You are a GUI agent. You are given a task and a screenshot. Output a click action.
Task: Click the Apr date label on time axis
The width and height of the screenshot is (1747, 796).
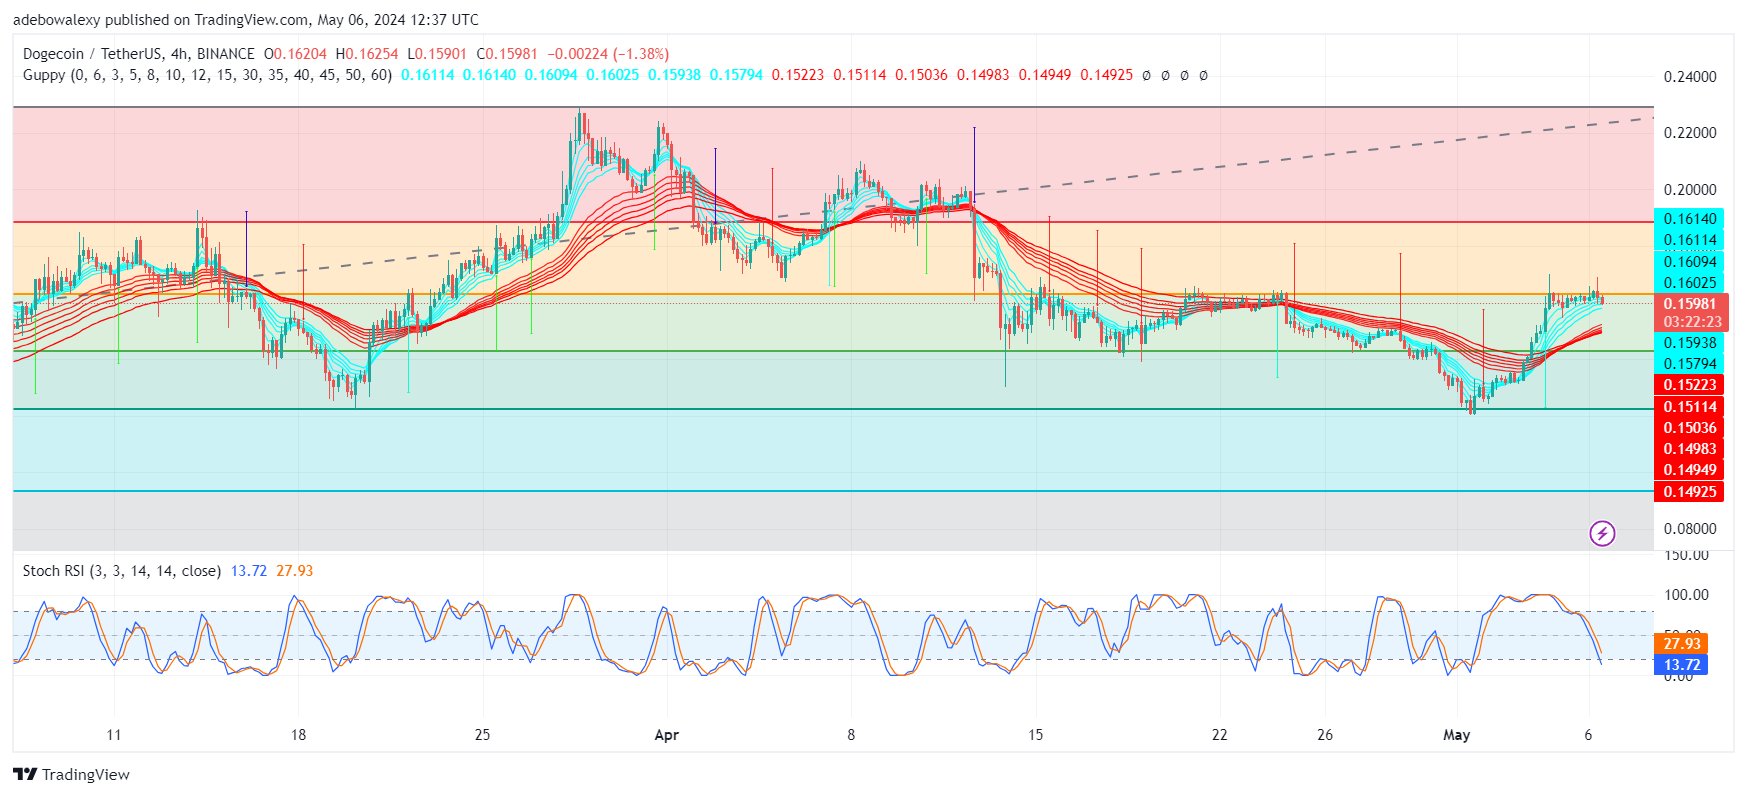[x=666, y=735]
